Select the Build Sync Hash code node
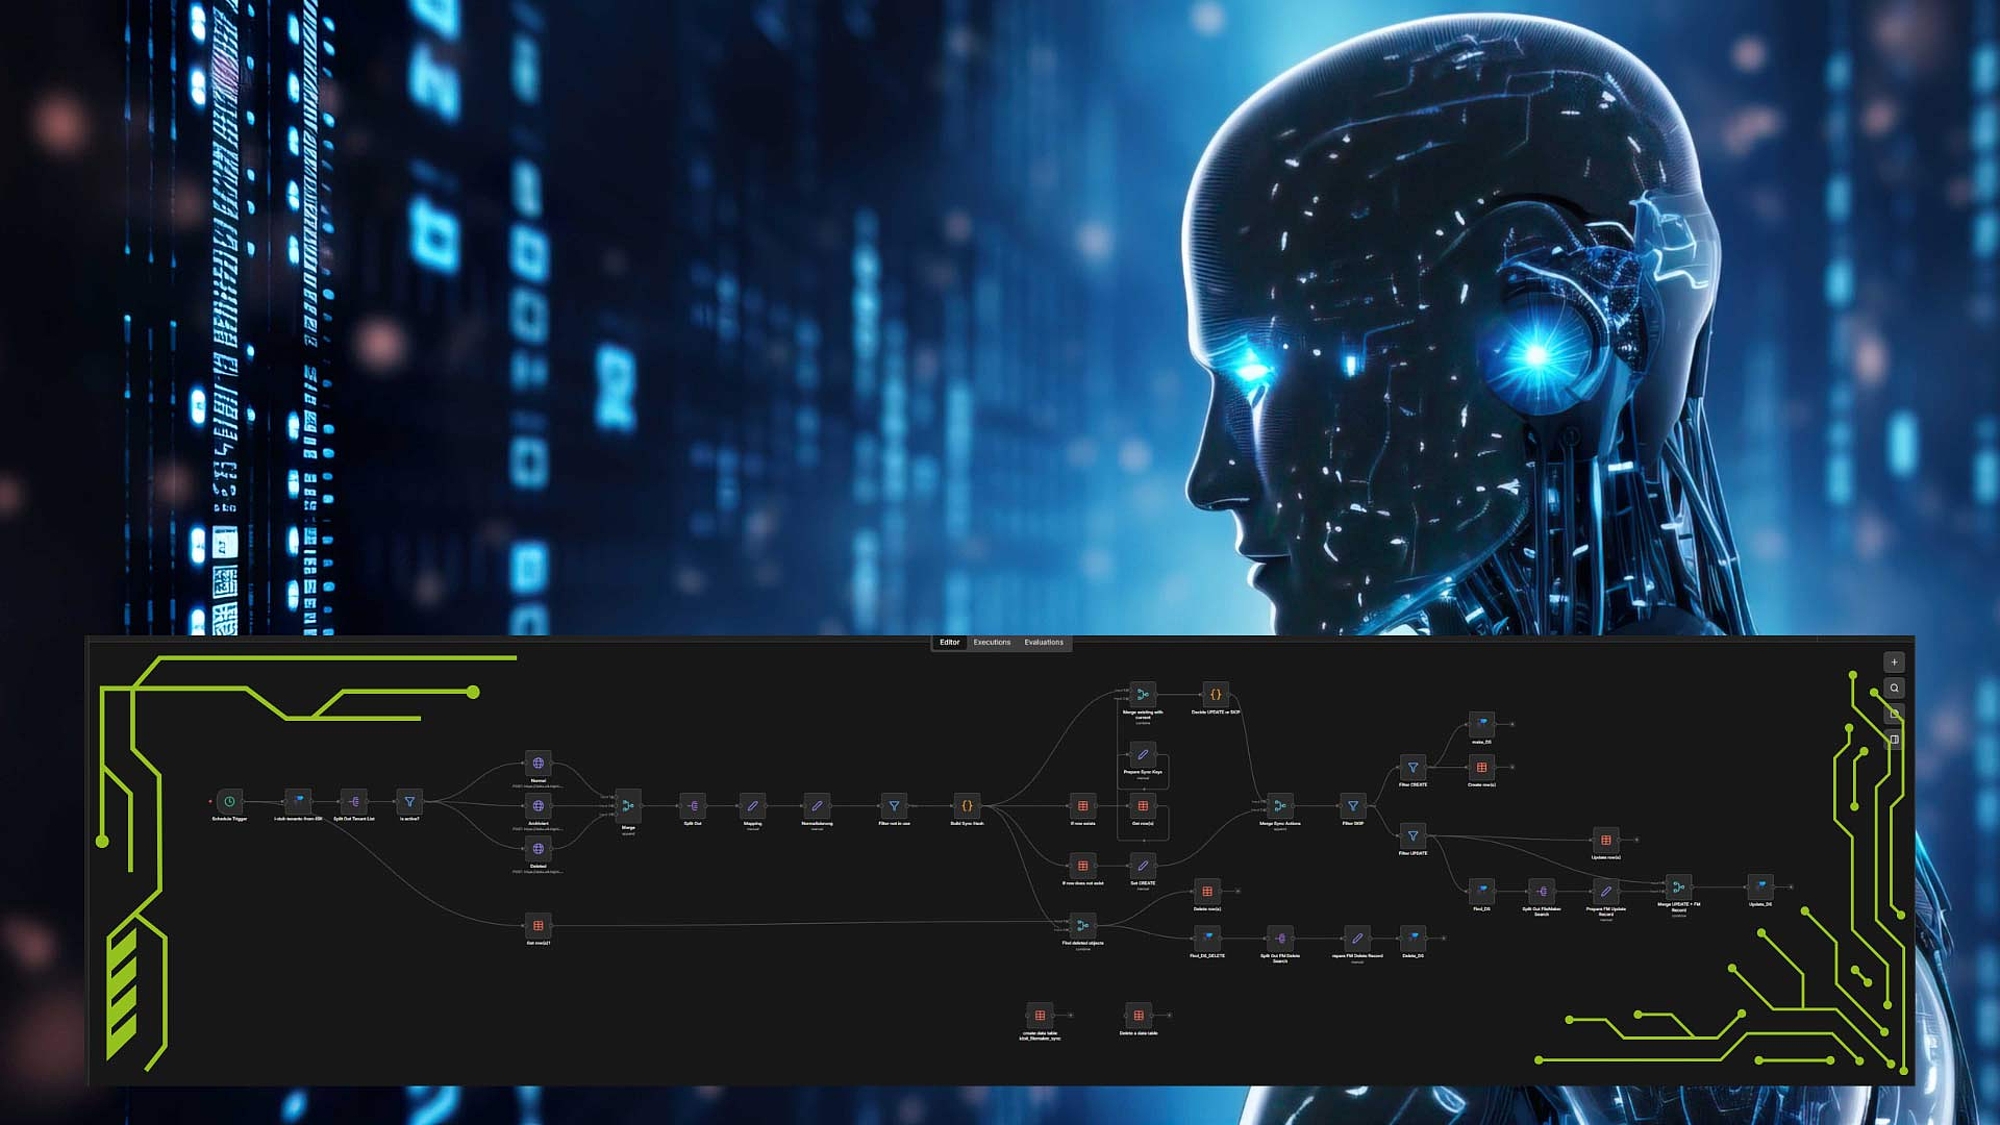The image size is (2000, 1125). tap(966, 806)
